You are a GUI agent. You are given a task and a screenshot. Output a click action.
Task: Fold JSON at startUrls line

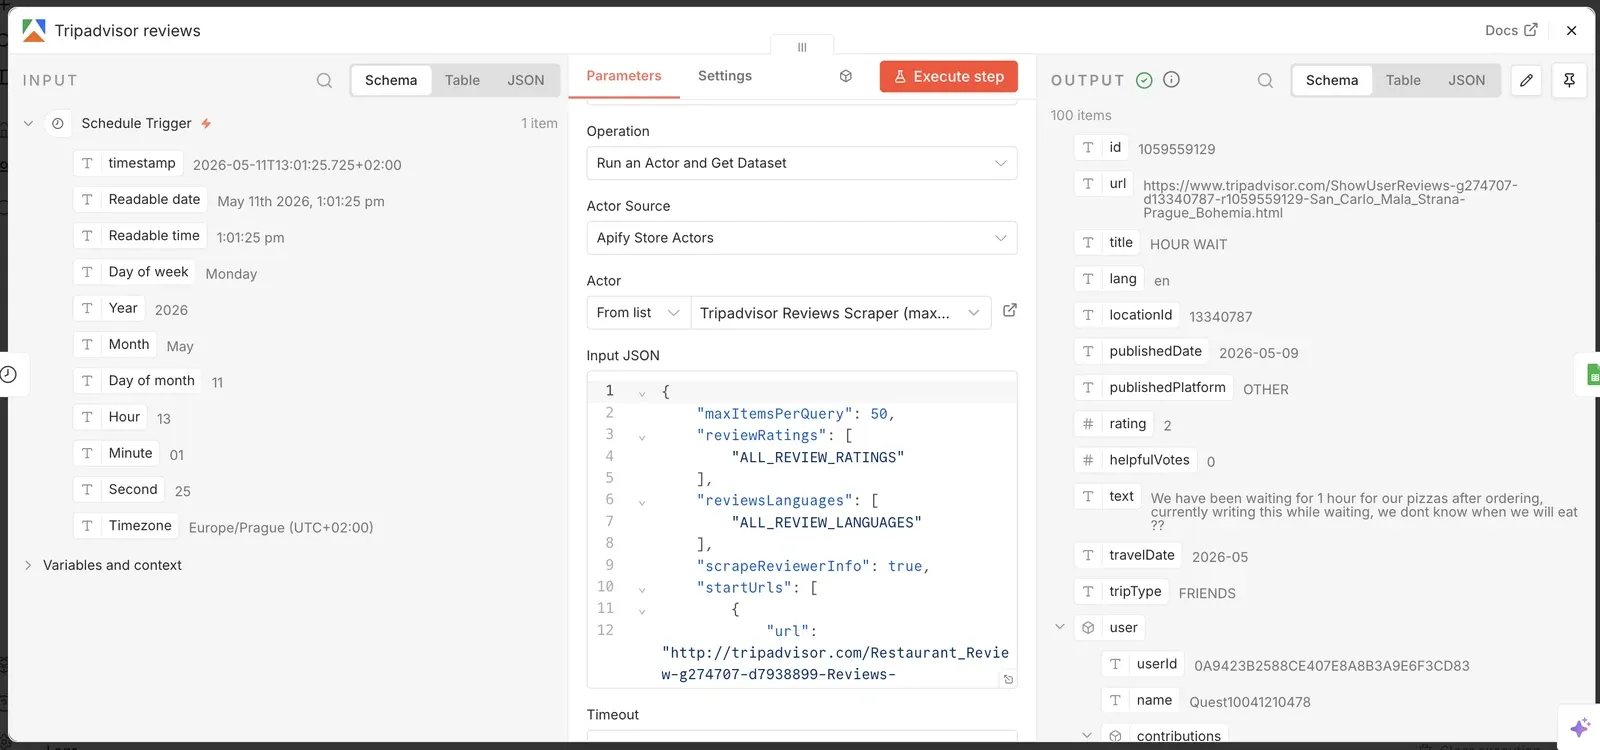point(642,589)
